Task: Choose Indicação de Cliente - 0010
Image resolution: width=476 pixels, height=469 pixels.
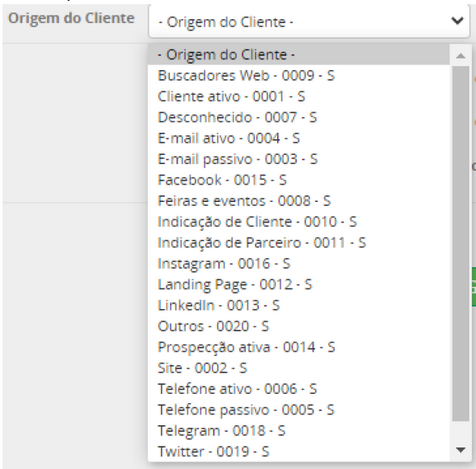Action: [x=299, y=222]
